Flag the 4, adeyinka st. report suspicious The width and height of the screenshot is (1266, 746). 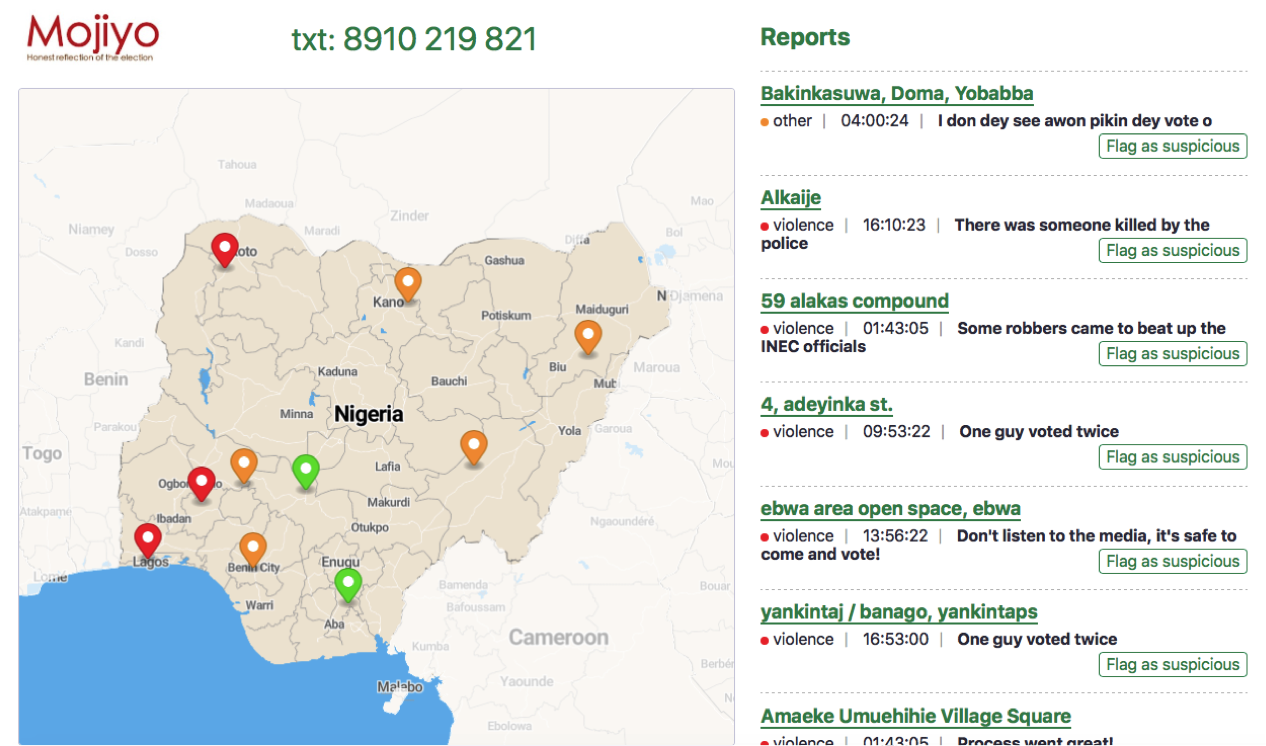[1173, 457]
